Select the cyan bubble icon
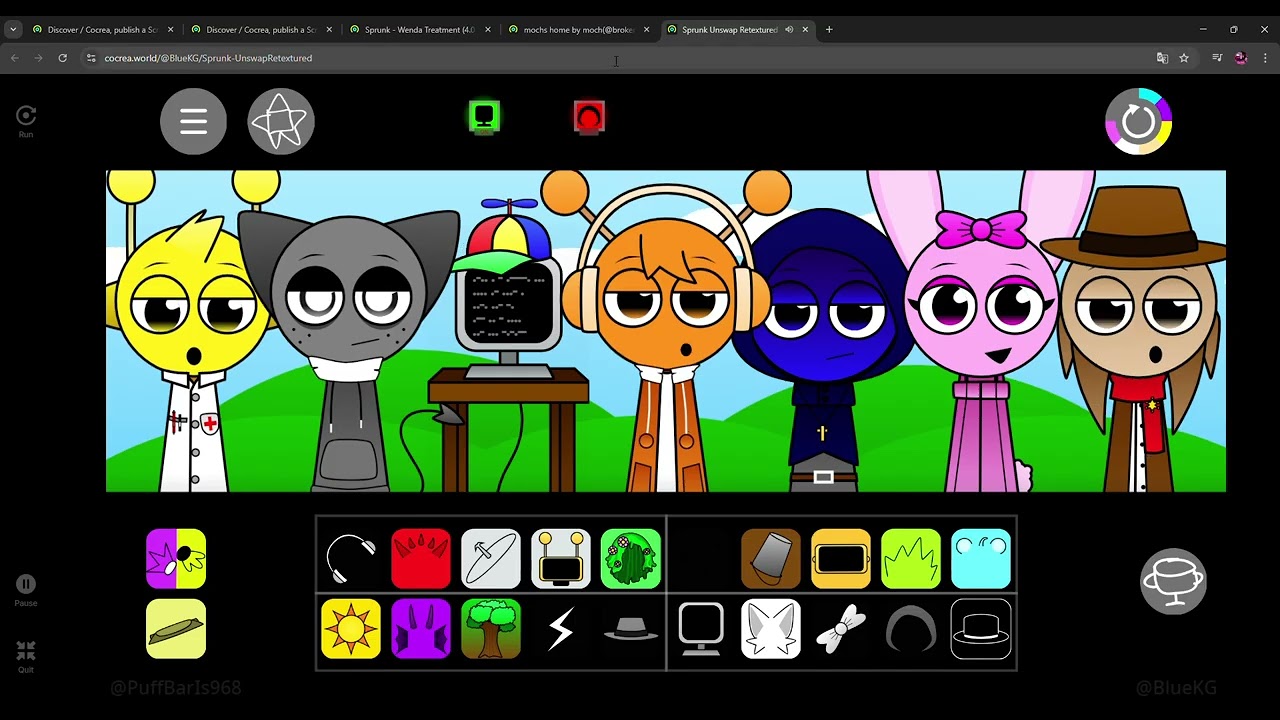 pyautogui.click(x=981, y=558)
